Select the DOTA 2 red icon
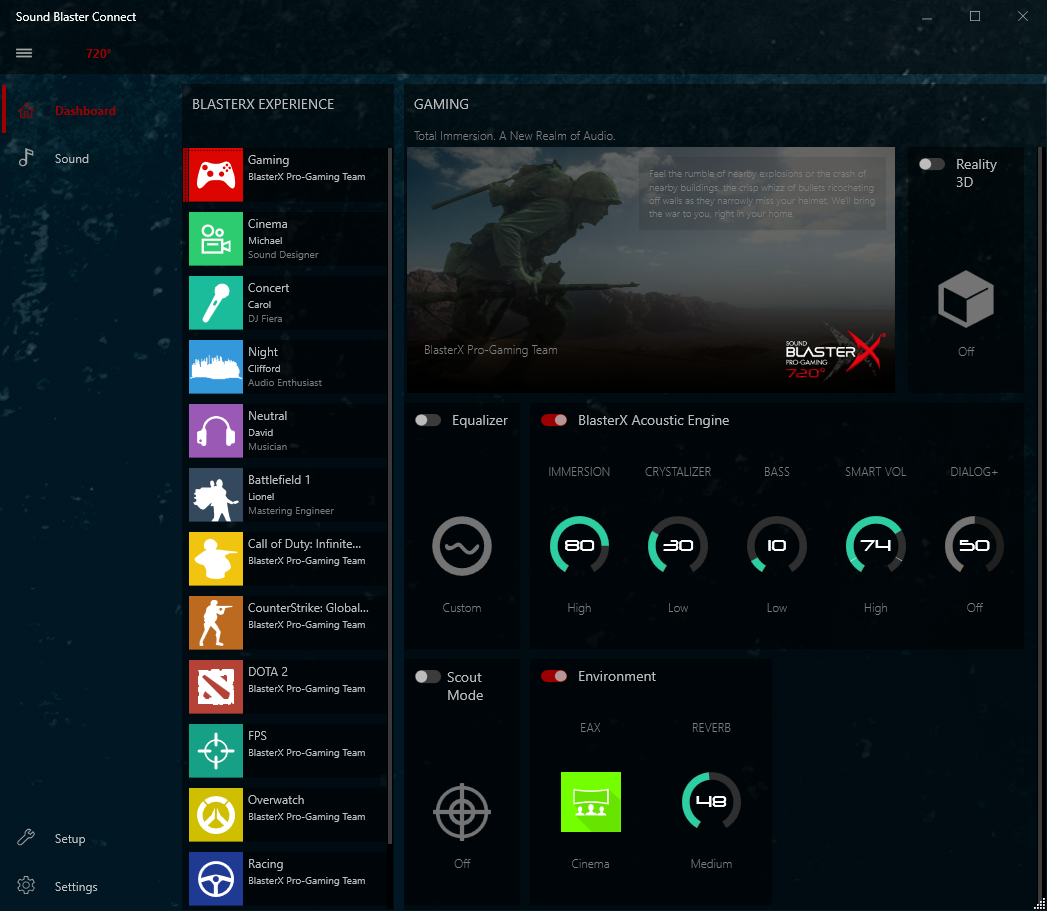Image resolution: width=1047 pixels, height=911 pixels. coord(216,687)
